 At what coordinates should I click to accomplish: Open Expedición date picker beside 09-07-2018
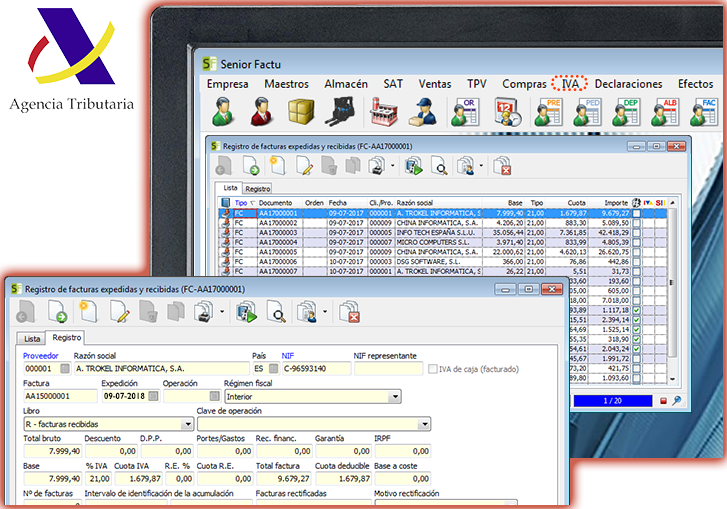click(x=153, y=396)
